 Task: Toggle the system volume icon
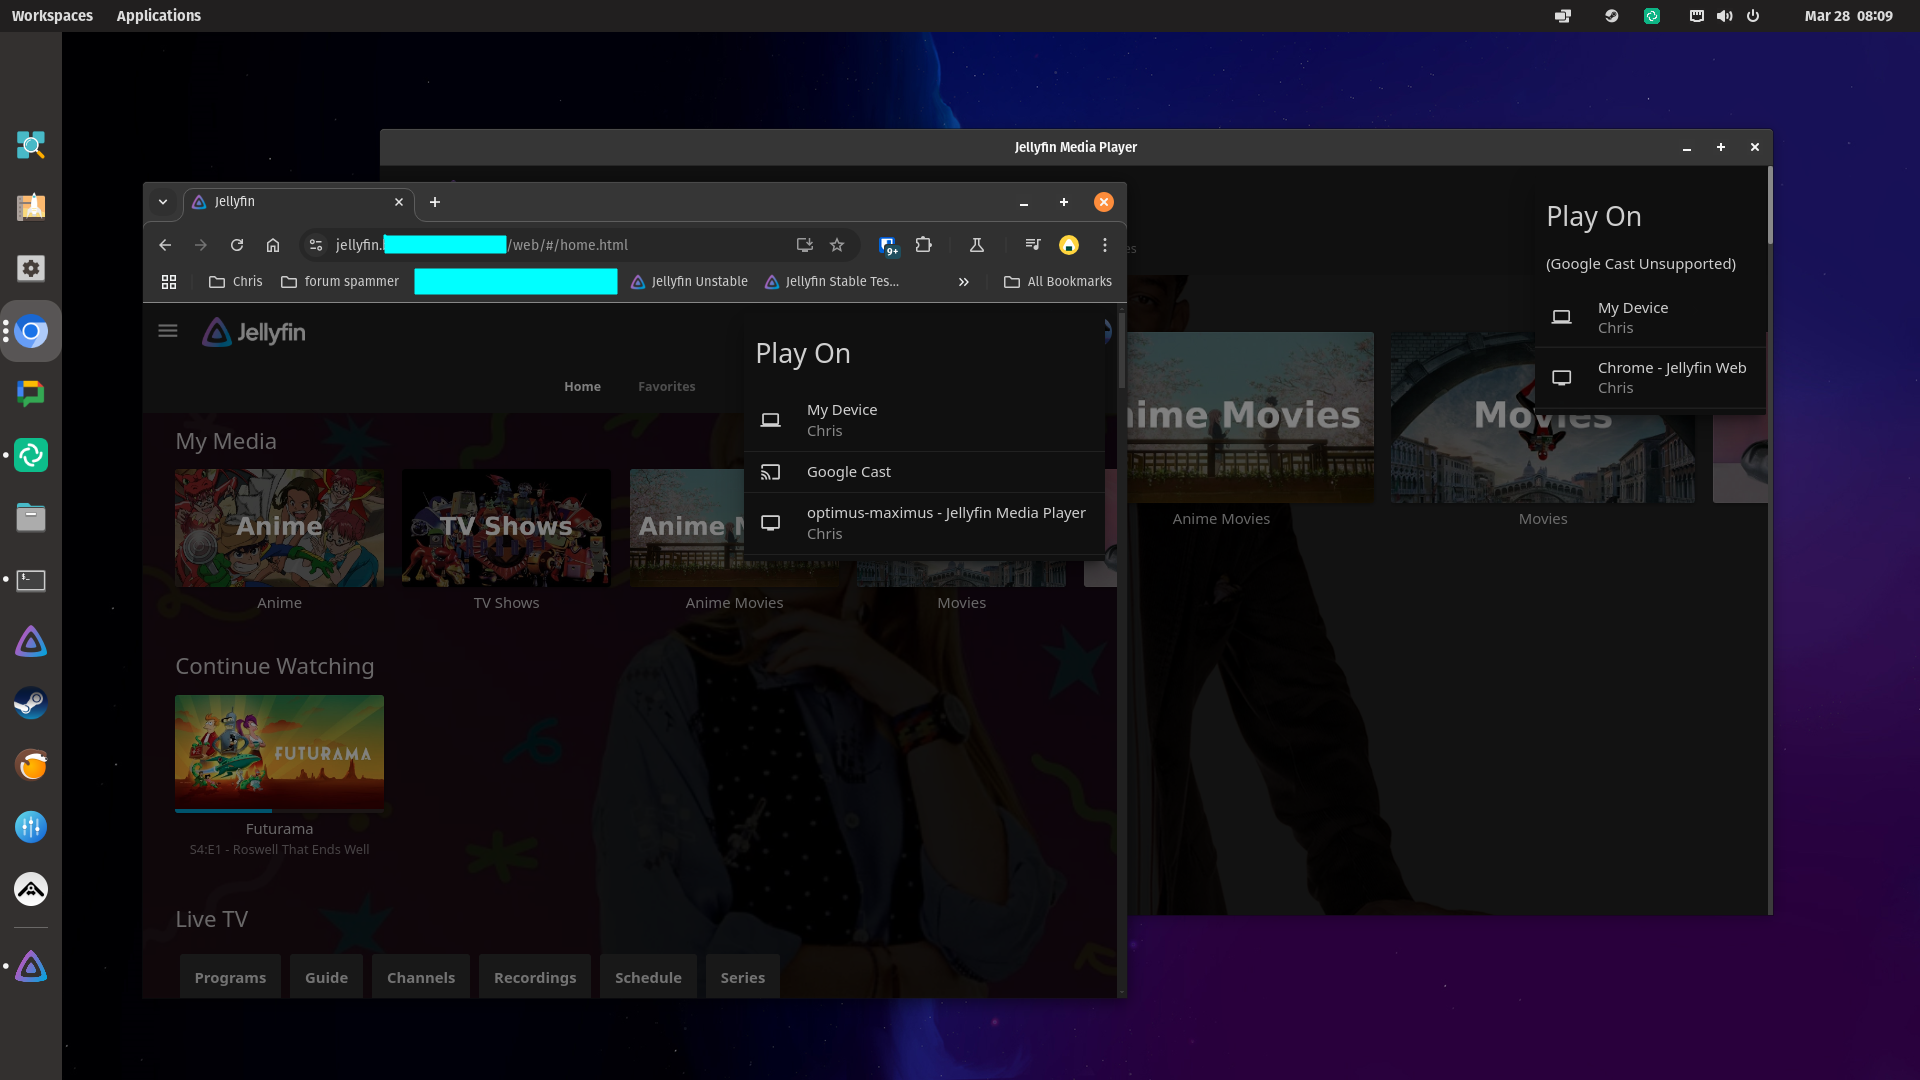pyautogui.click(x=1725, y=16)
